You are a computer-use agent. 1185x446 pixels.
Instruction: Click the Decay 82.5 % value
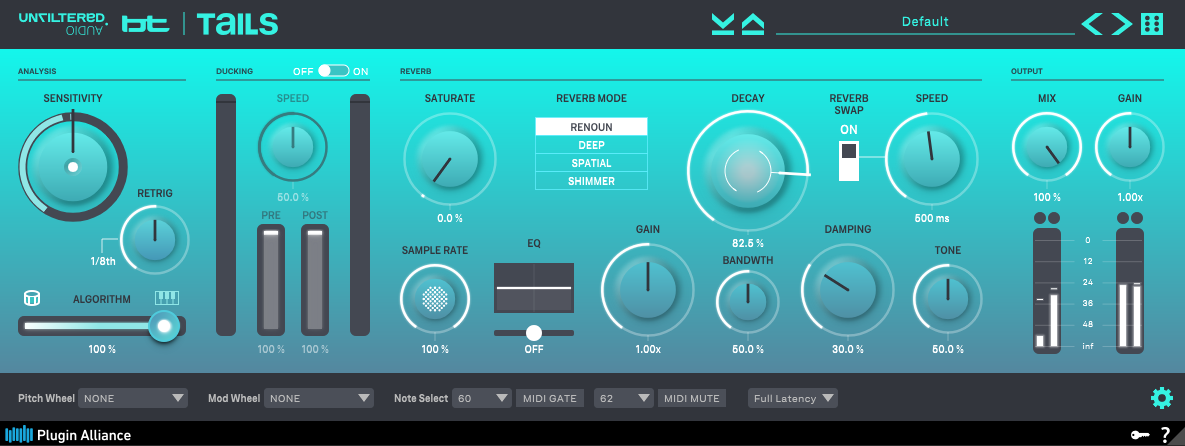click(x=747, y=243)
